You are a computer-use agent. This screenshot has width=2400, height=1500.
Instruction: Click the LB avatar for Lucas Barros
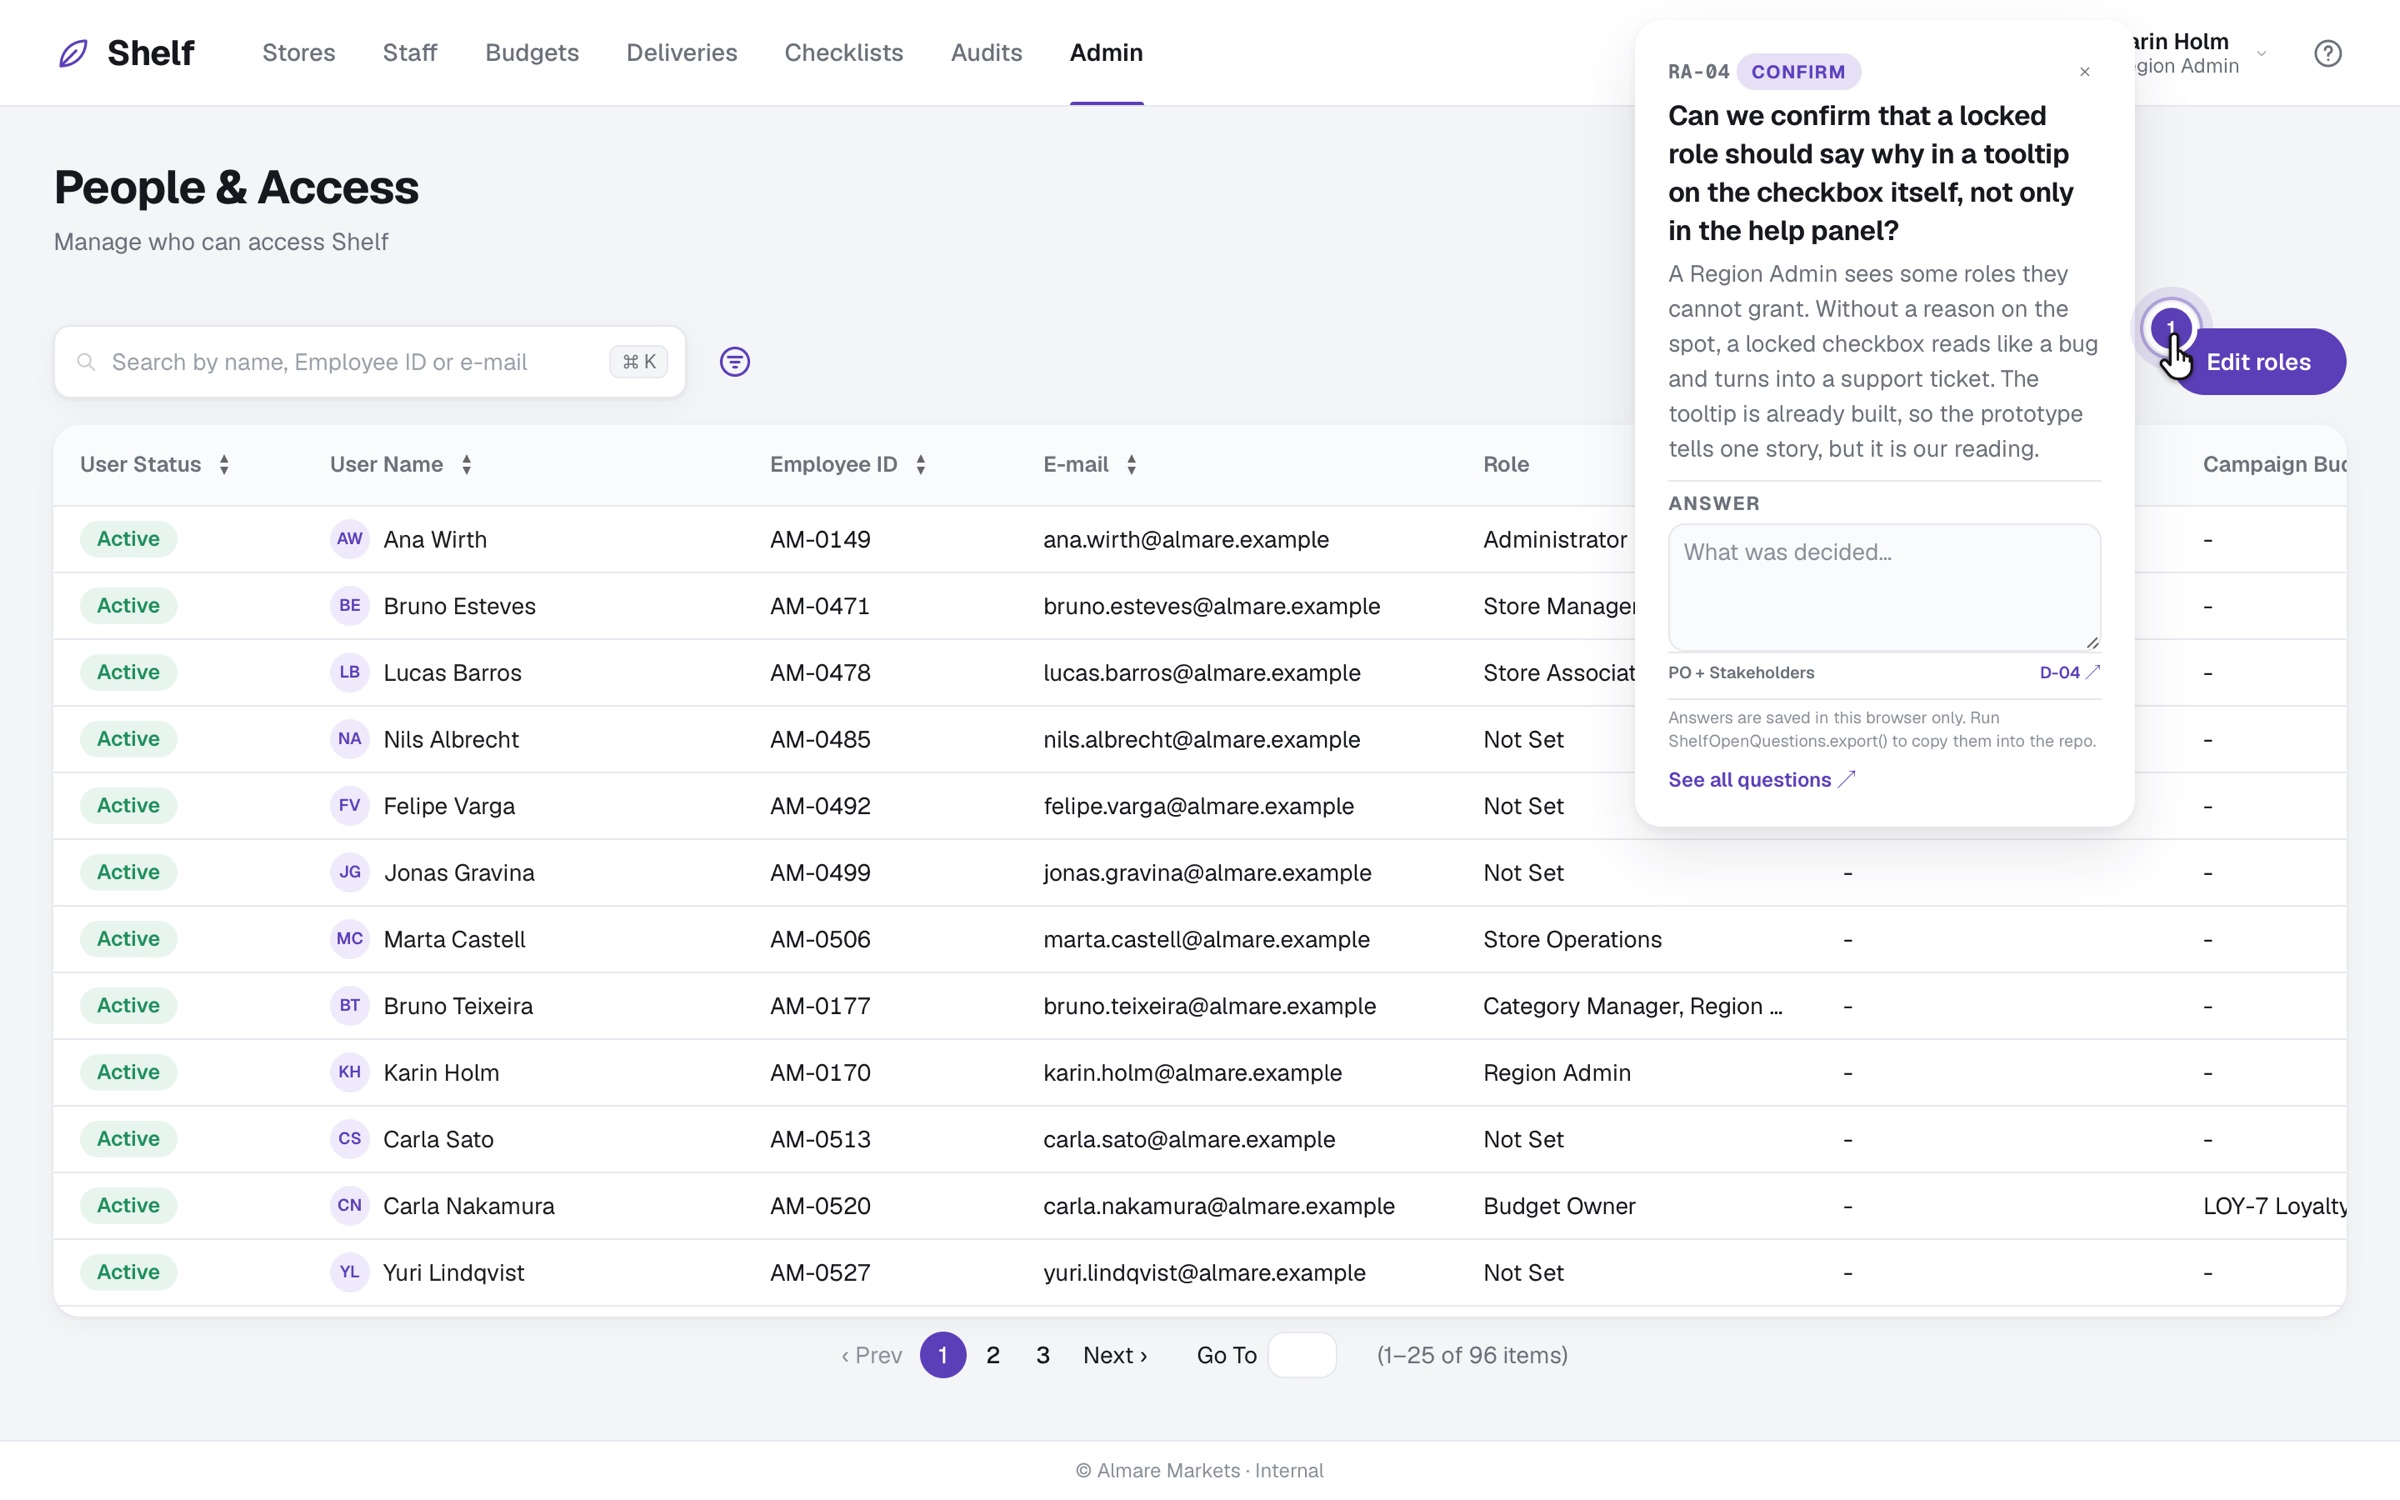[x=349, y=672]
